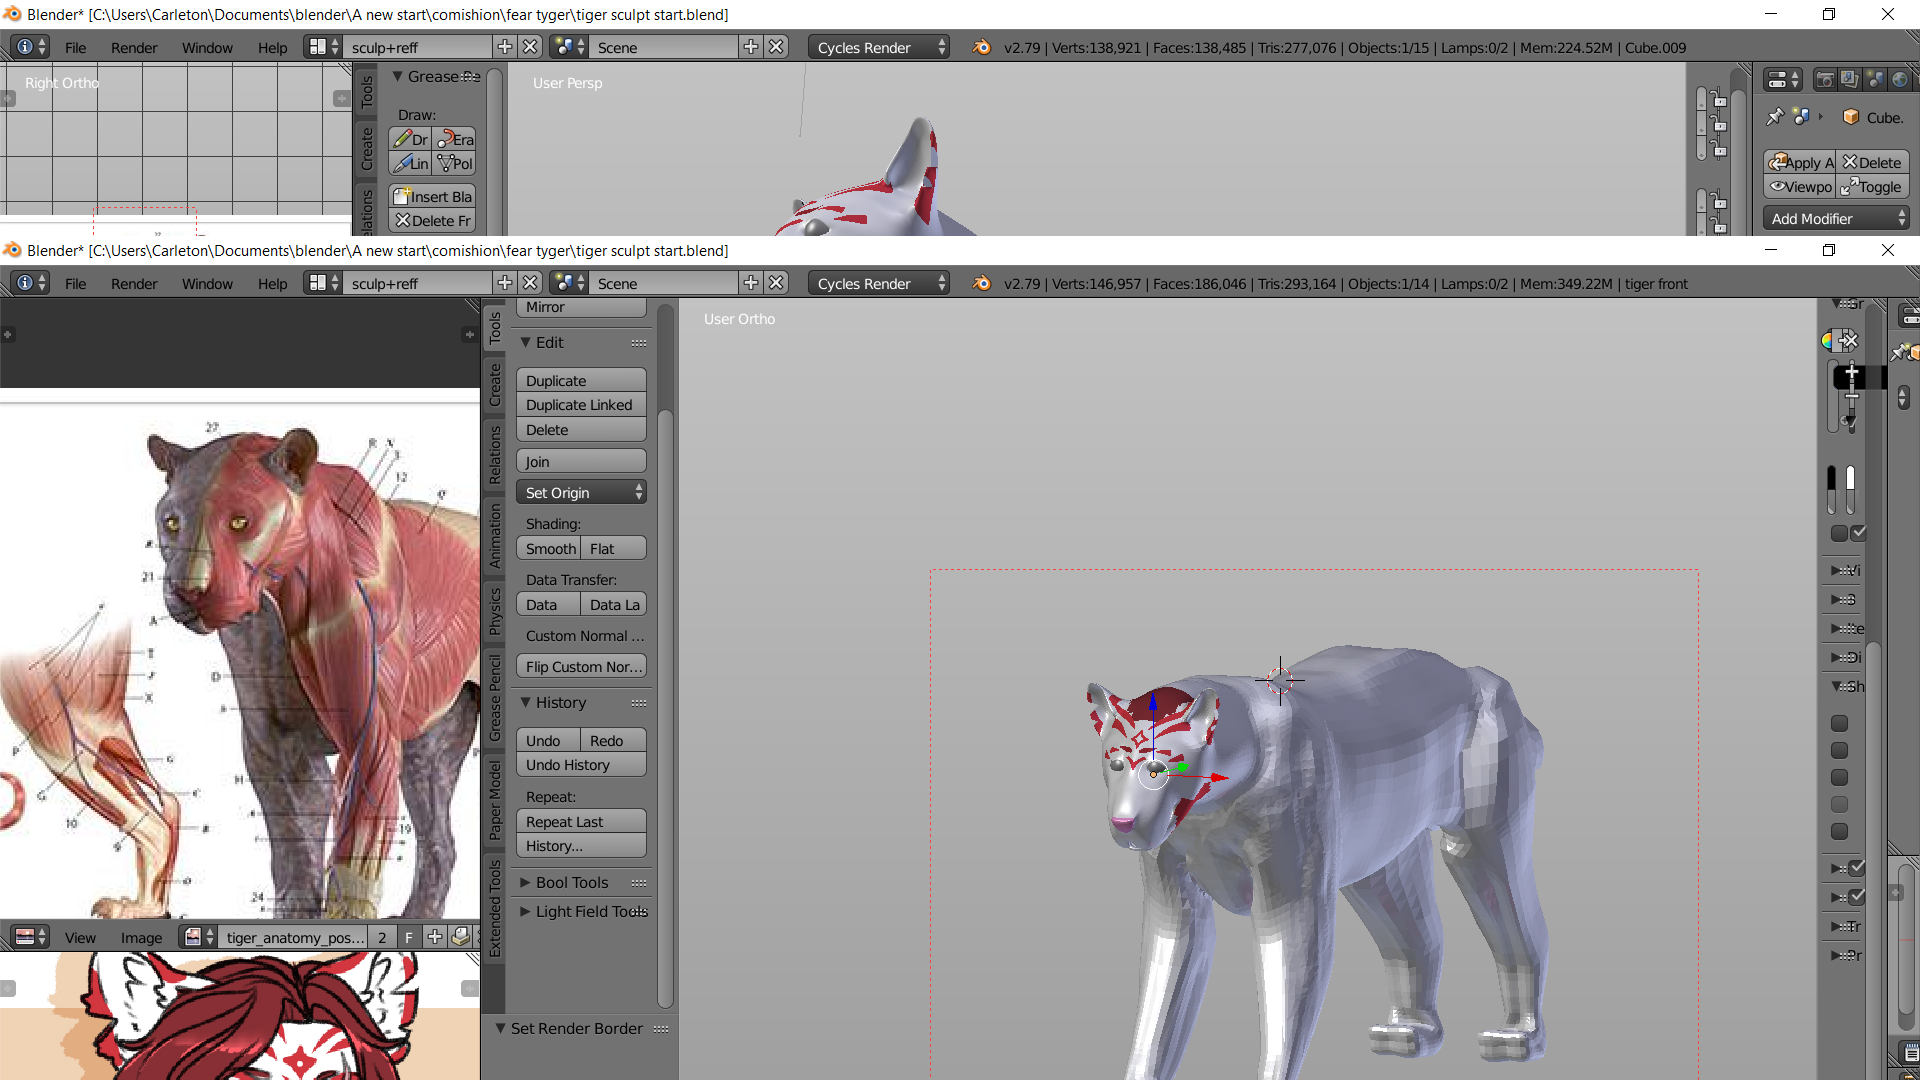
Task: Click the grease pencil Erase tool
Action: [x=456, y=139]
